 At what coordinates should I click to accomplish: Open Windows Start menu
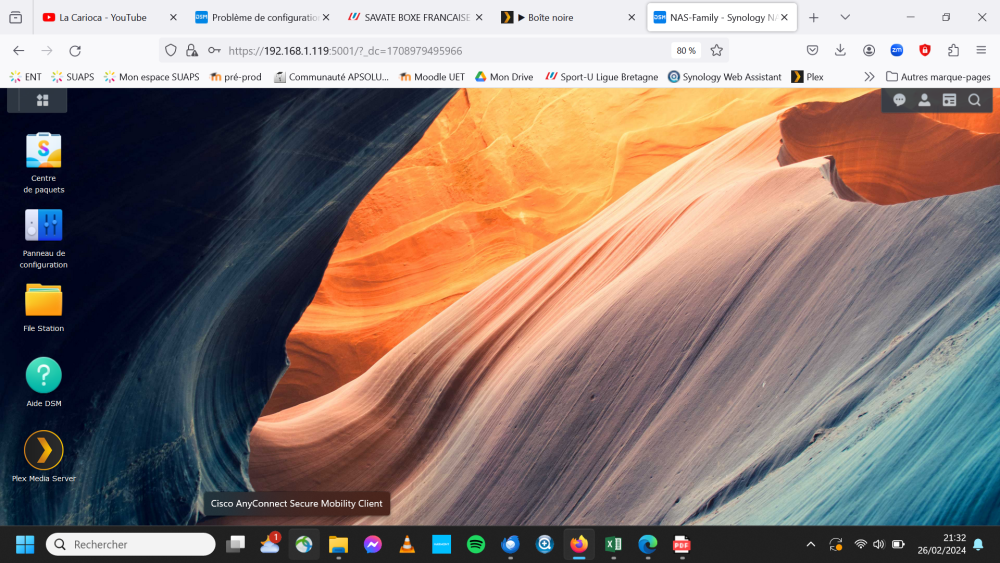click(x=25, y=545)
